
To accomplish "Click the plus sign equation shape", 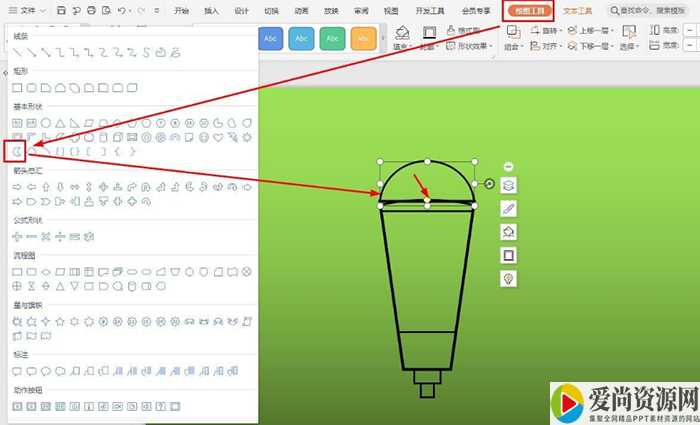I will coord(17,236).
